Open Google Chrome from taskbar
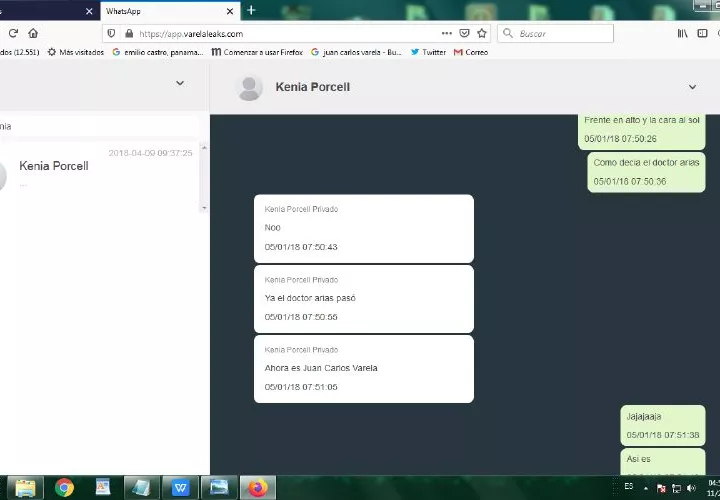Viewport: 720px width, 500px height. 64,487
